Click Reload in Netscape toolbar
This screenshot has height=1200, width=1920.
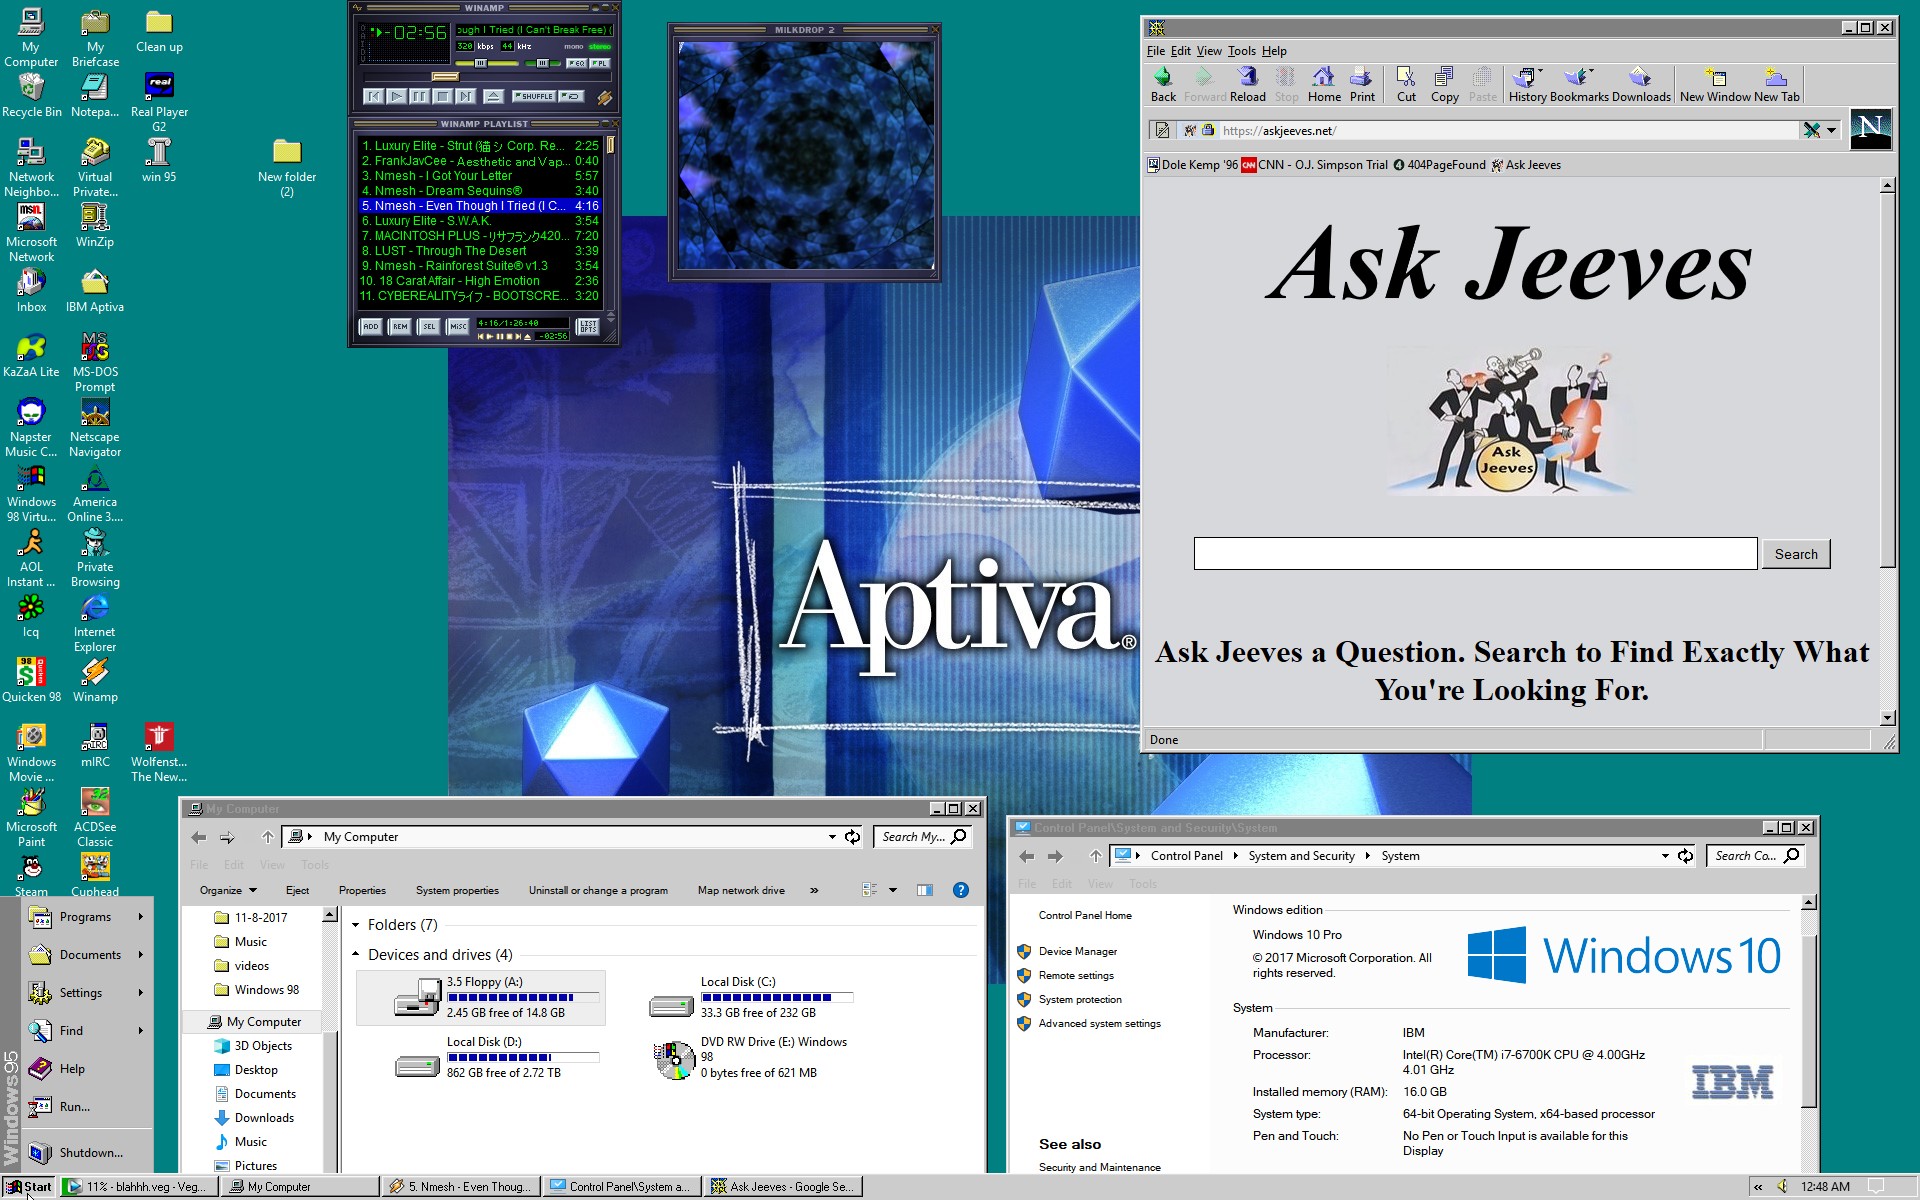tap(1247, 84)
